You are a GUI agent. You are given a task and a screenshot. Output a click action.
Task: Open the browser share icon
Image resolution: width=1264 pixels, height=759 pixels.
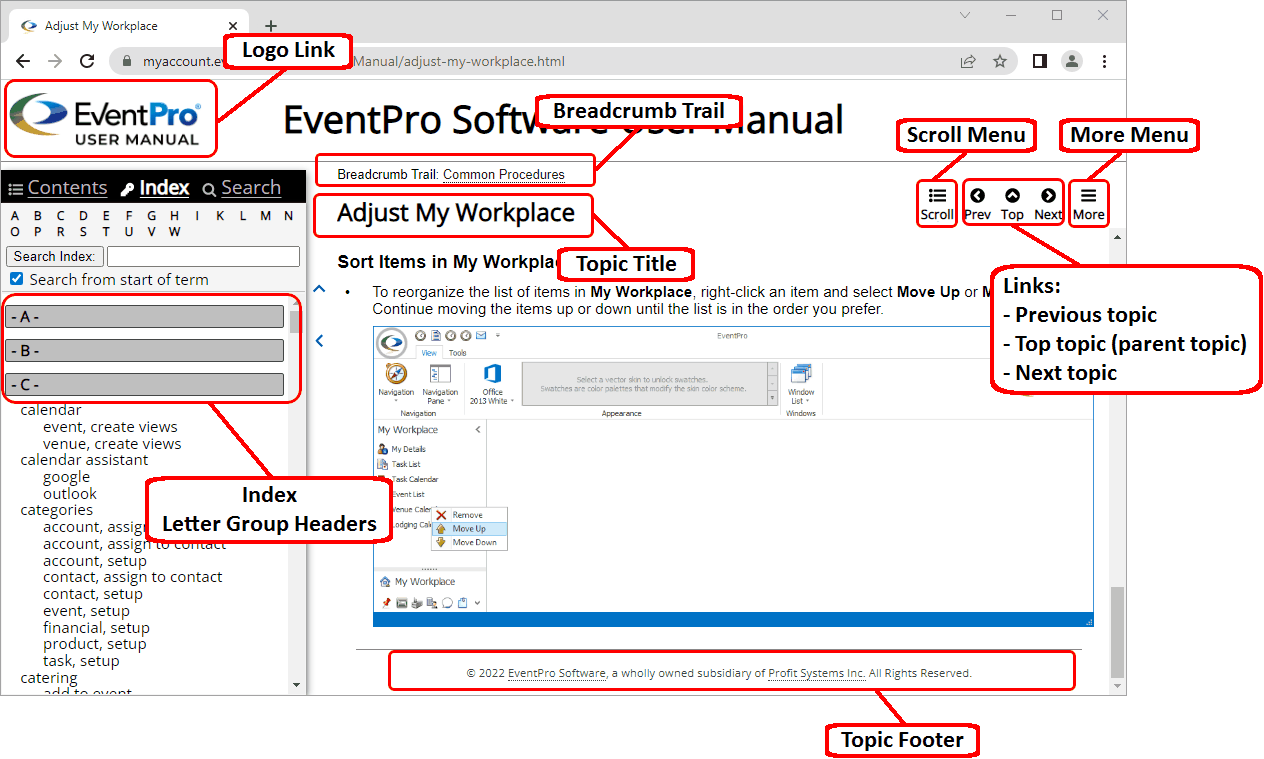click(968, 61)
